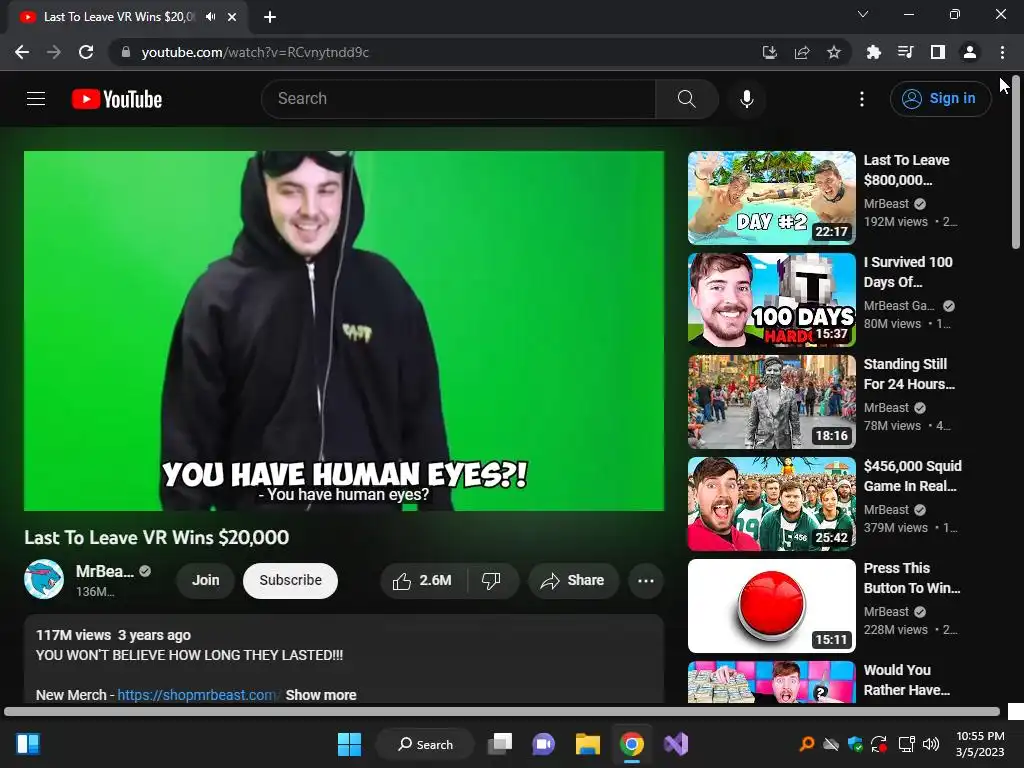
Task: Open shopmrbeast.com merch link
Action: [x=198, y=695]
